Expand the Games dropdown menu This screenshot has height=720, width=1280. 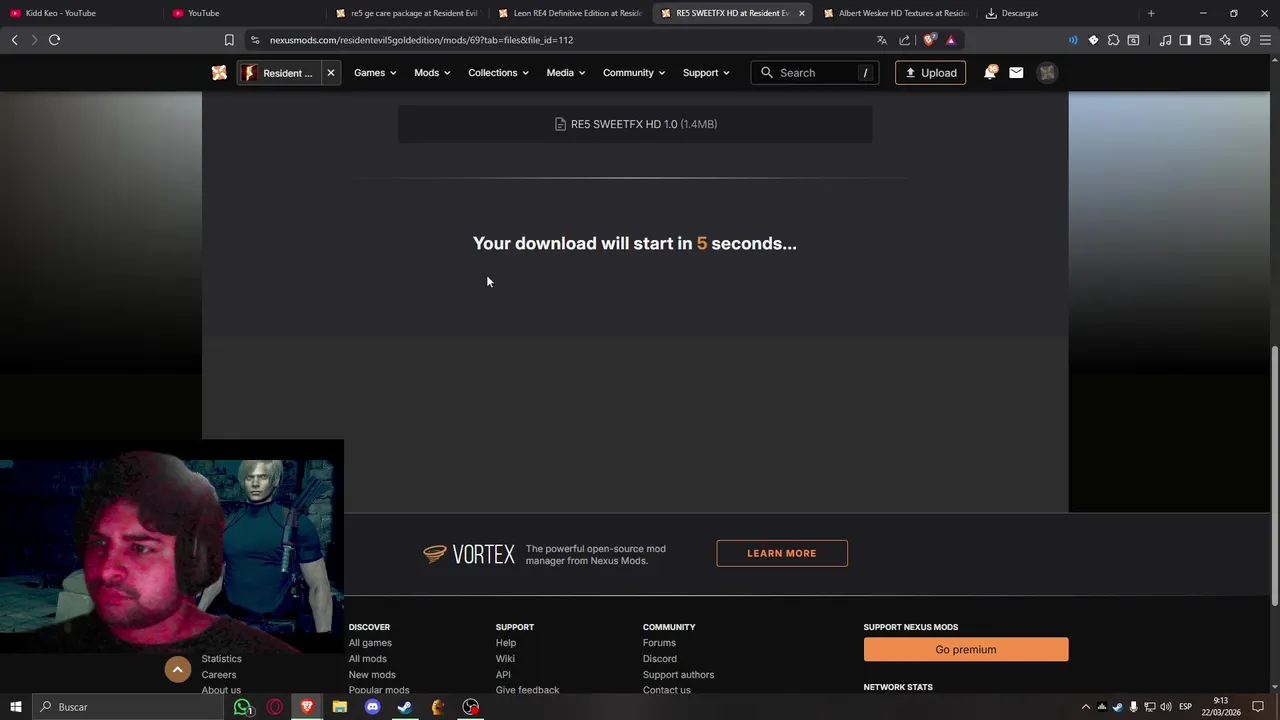point(375,73)
